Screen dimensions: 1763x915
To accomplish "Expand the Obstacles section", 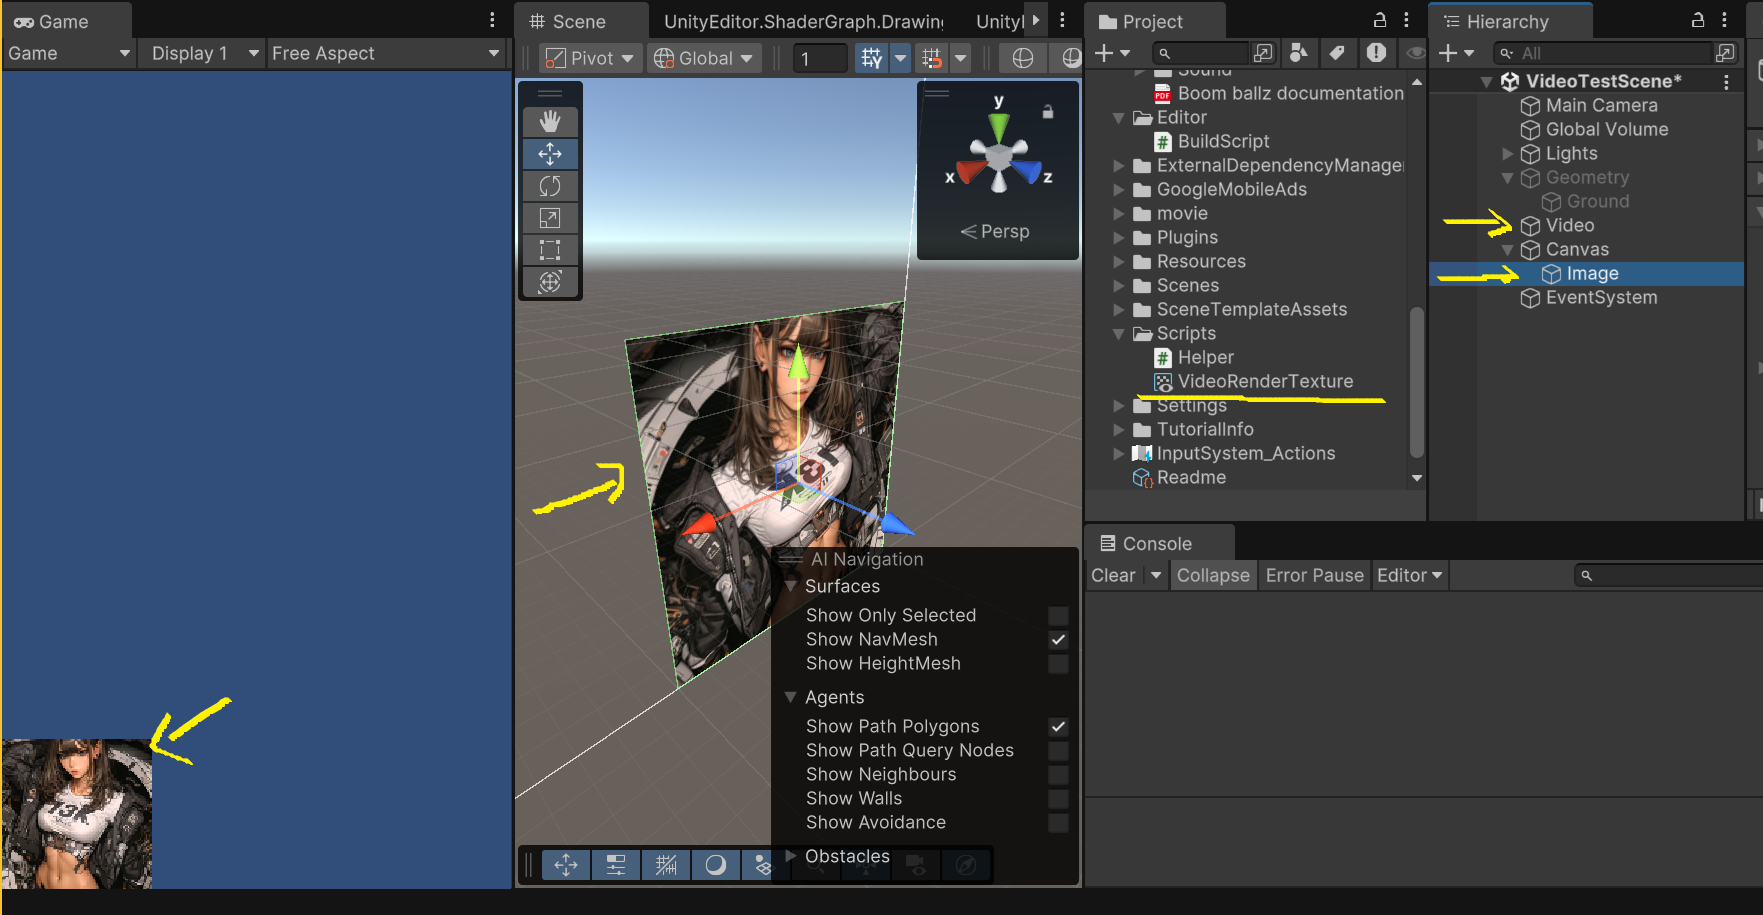I will (x=791, y=856).
